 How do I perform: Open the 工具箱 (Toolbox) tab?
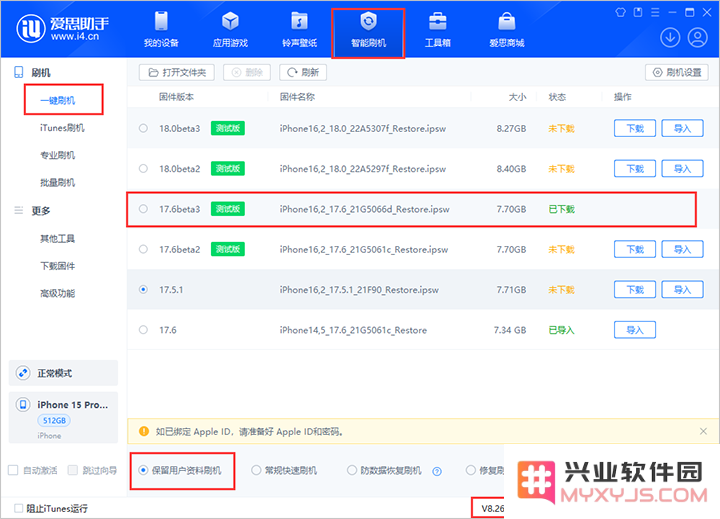tap(438, 30)
